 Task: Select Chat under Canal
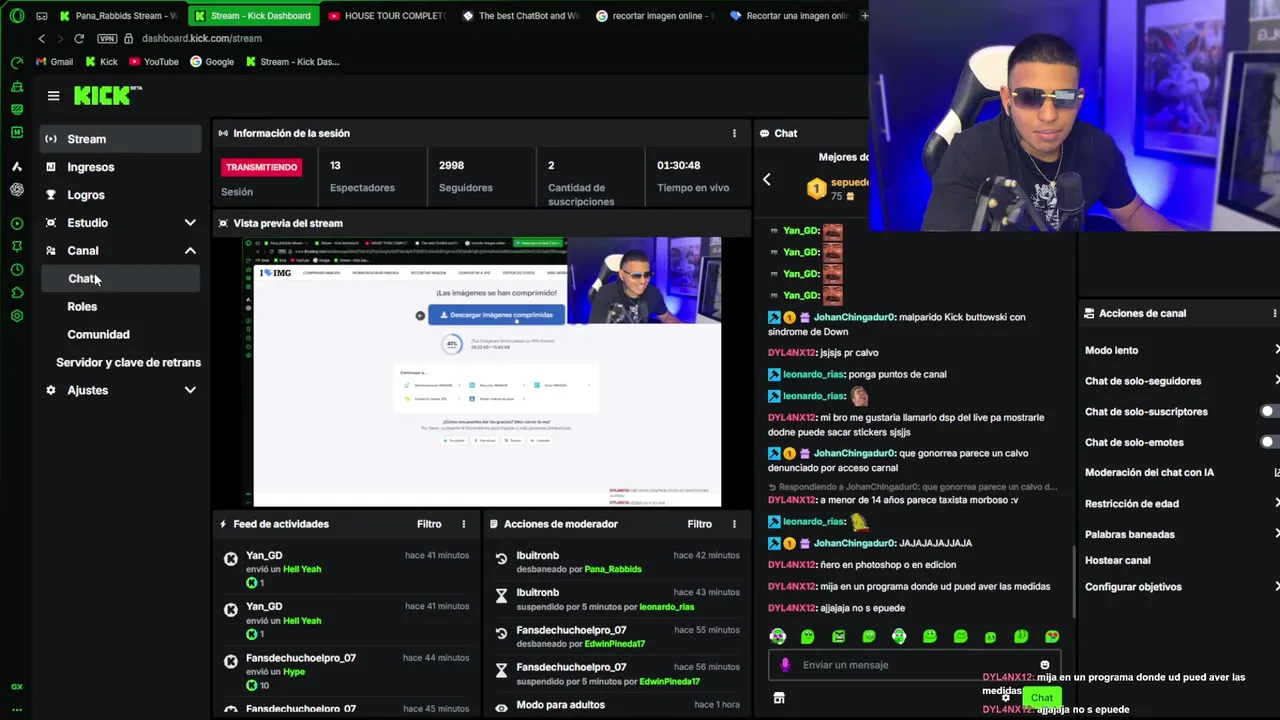click(x=120, y=279)
